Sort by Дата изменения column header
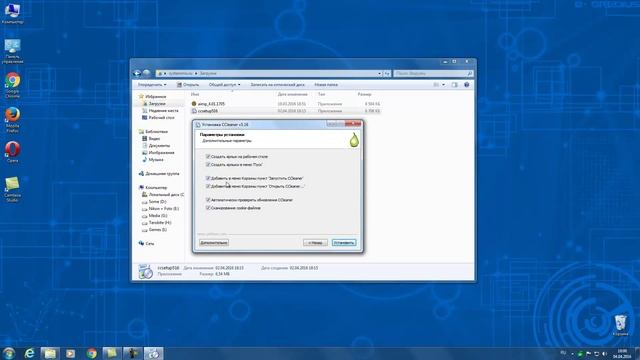 pyautogui.click(x=293, y=94)
